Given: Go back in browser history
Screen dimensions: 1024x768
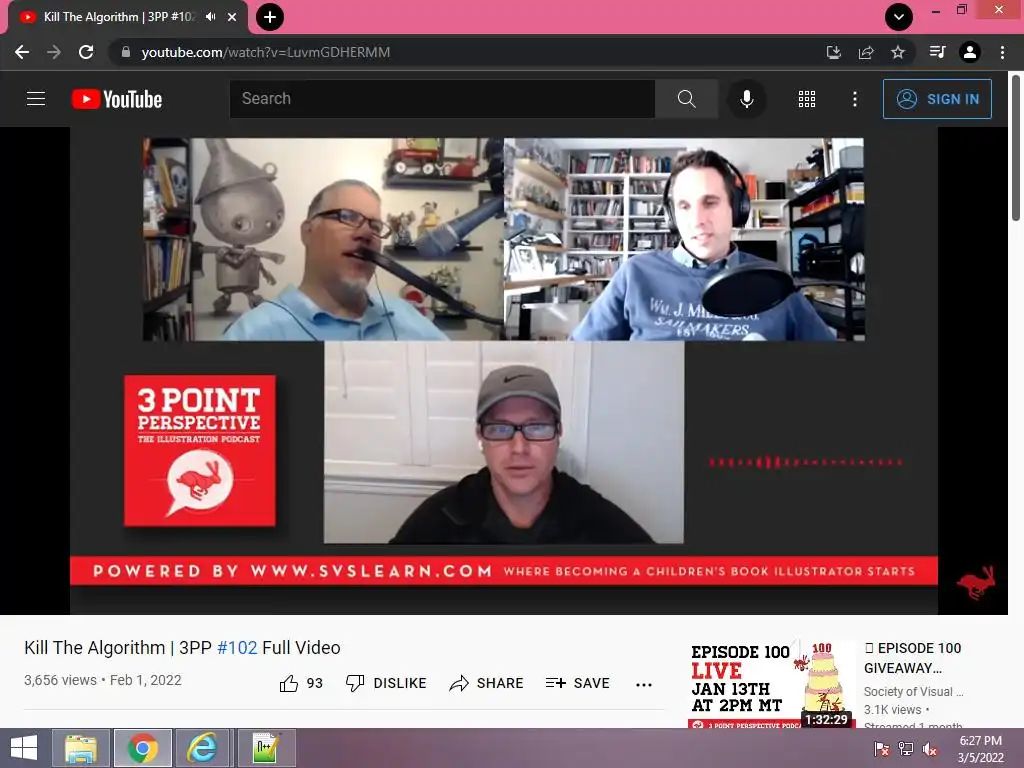Looking at the screenshot, I should click(22, 52).
